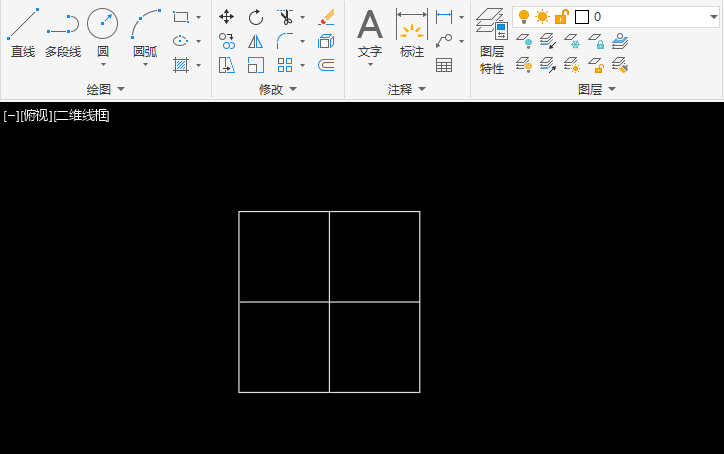The width and height of the screenshot is (724, 454).
Task: Insert a Table from annotation panel
Action: [x=444, y=65]
